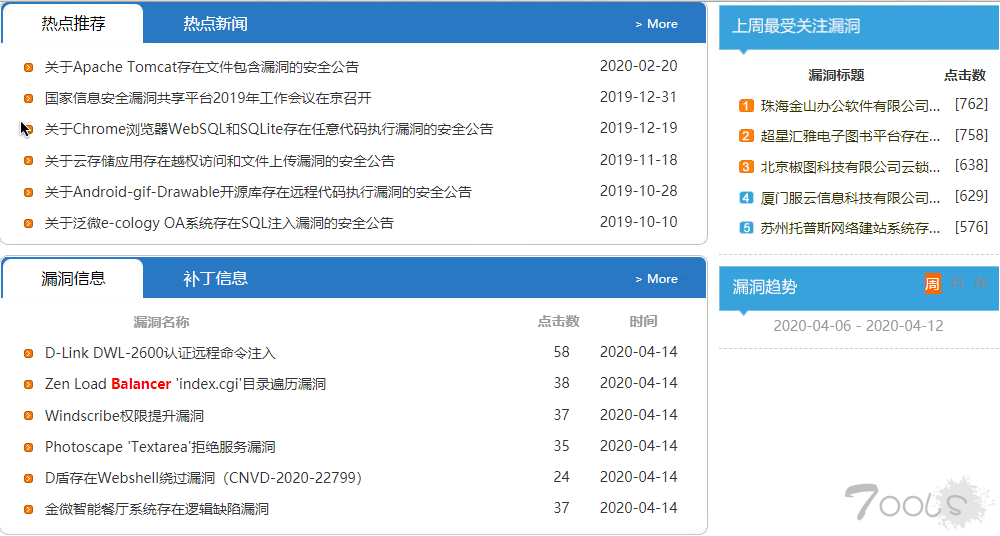
Task: Click the 漏洞标题 column header
Action: click(x=836, y=75)
